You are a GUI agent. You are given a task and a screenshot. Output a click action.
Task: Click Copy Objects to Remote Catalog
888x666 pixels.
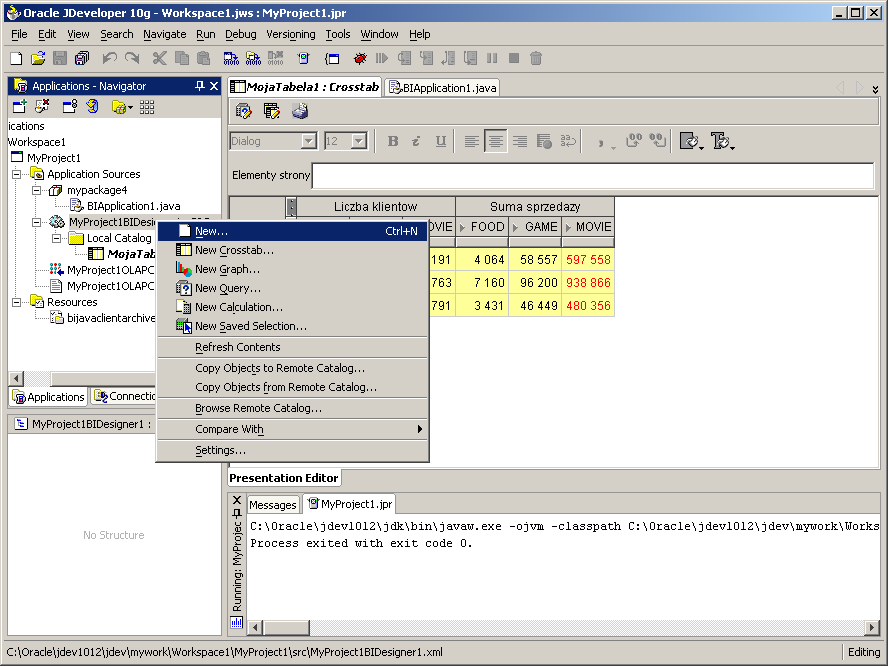pos(292,368)
